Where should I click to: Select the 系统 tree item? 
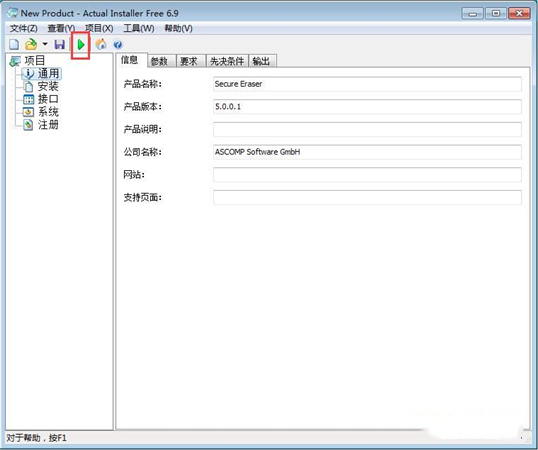pos(48,112)
